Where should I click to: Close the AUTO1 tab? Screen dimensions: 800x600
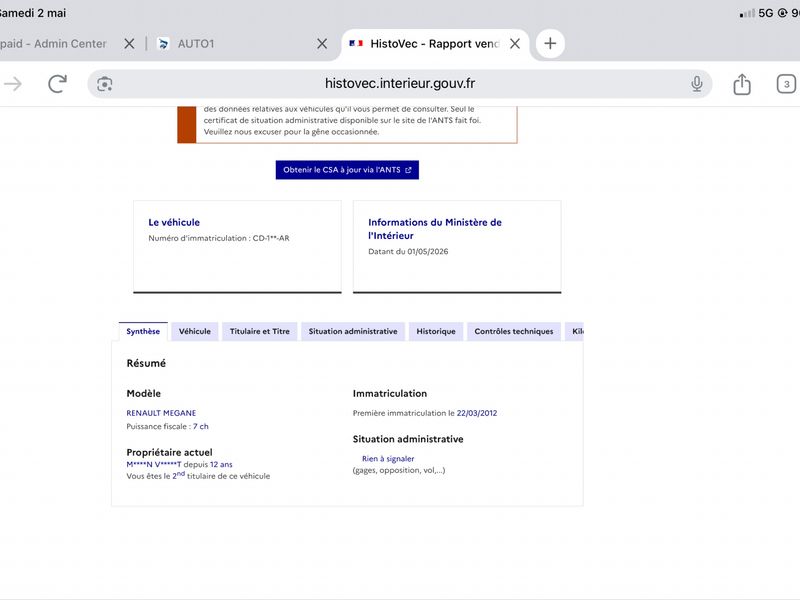click(322, 44)
